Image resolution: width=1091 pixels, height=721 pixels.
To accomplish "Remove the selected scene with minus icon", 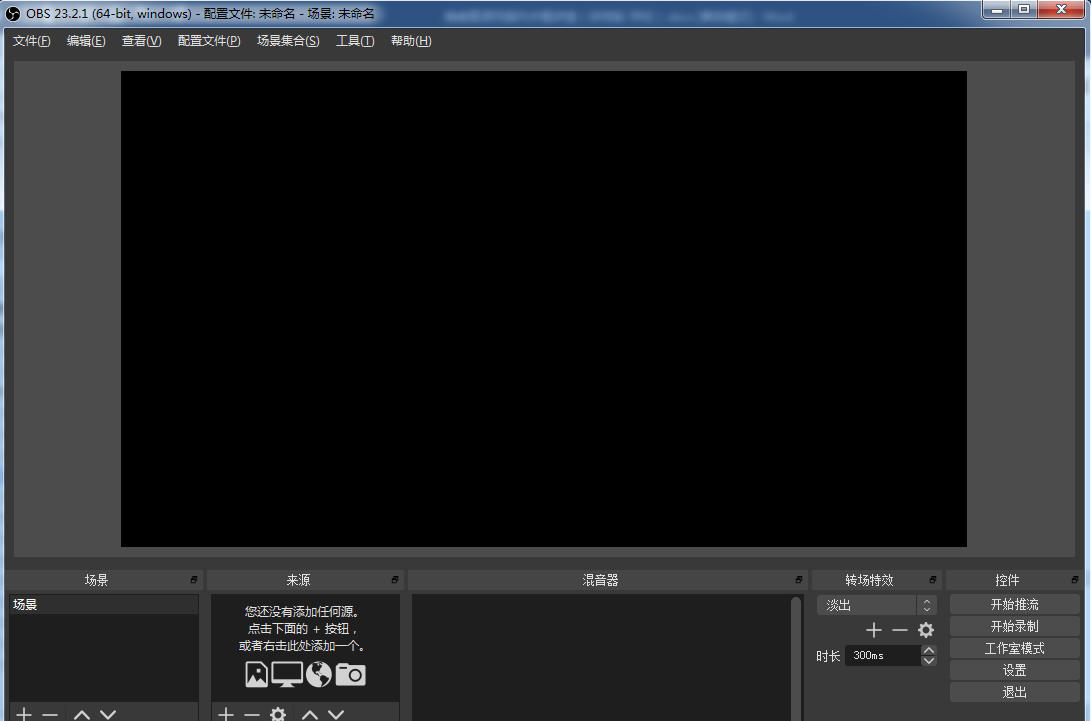I will [50, 714].
